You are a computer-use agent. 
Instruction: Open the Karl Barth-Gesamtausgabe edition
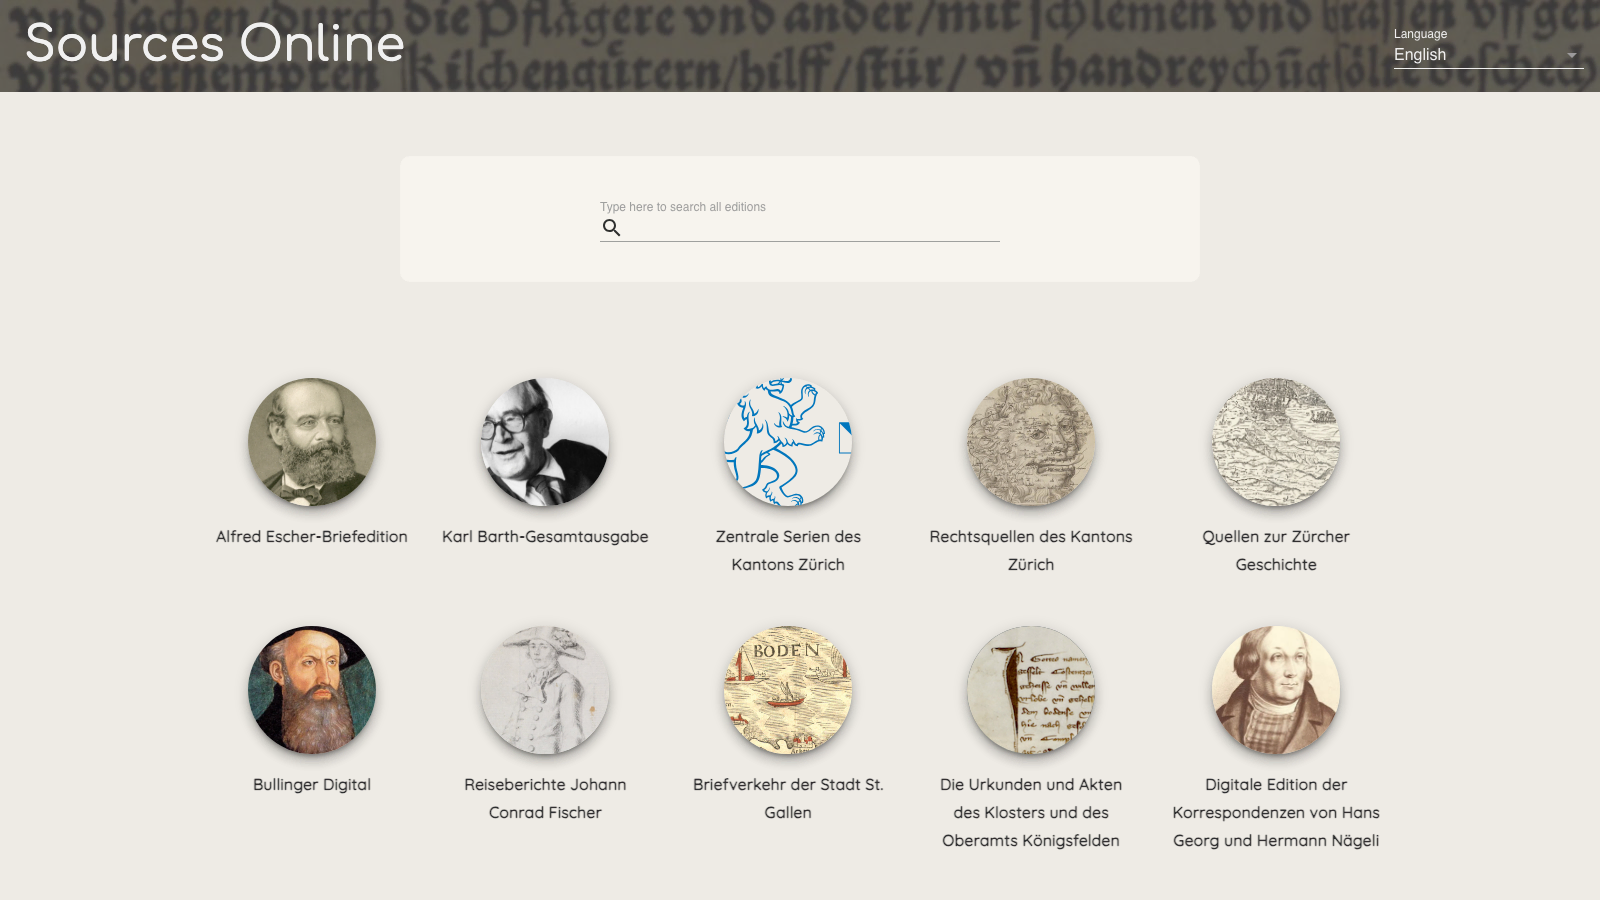pyautogui.click(x=544, y=537)
